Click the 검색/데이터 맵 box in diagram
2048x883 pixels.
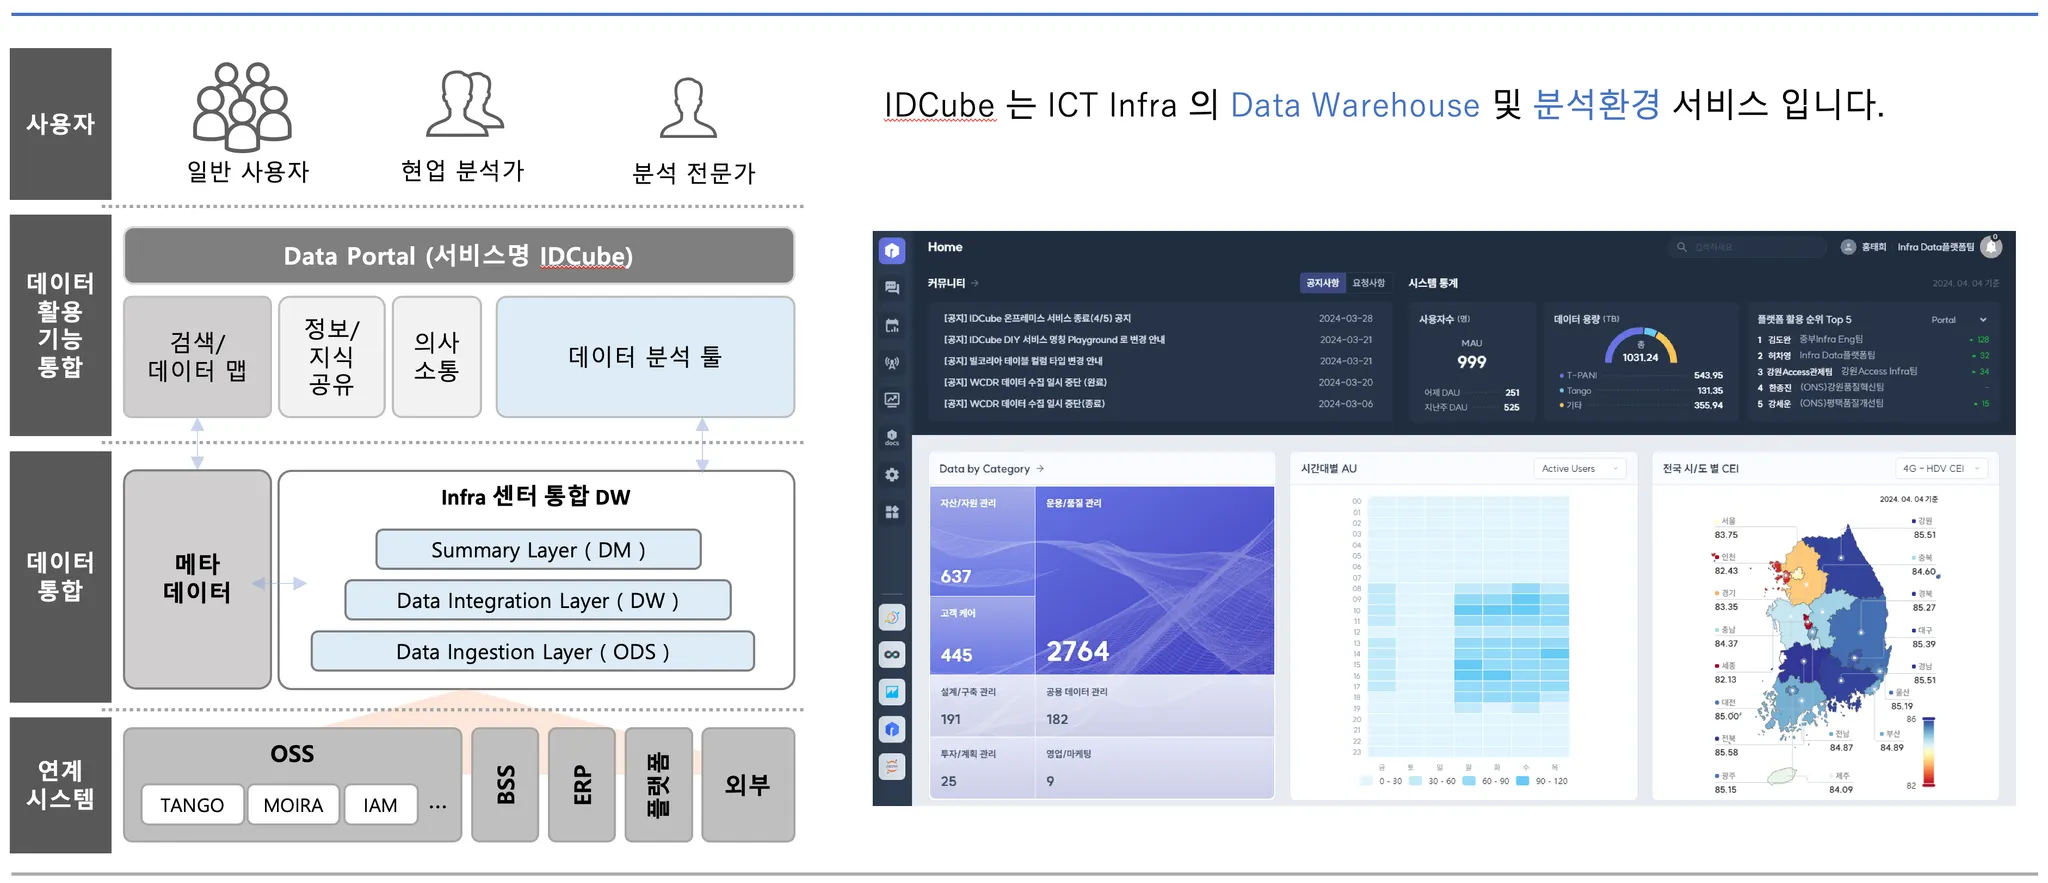[x=197, y=356]
